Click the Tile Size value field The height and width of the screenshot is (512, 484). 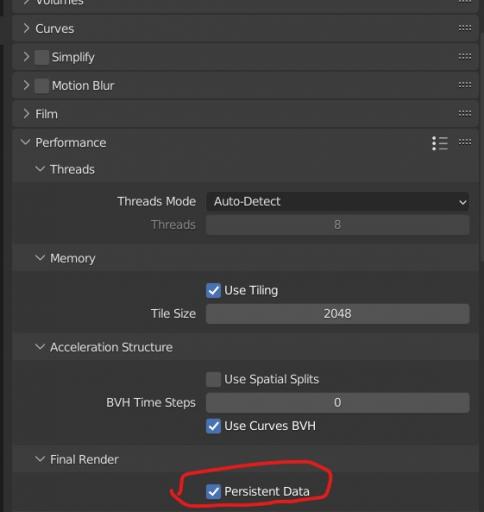click(337, 314)
